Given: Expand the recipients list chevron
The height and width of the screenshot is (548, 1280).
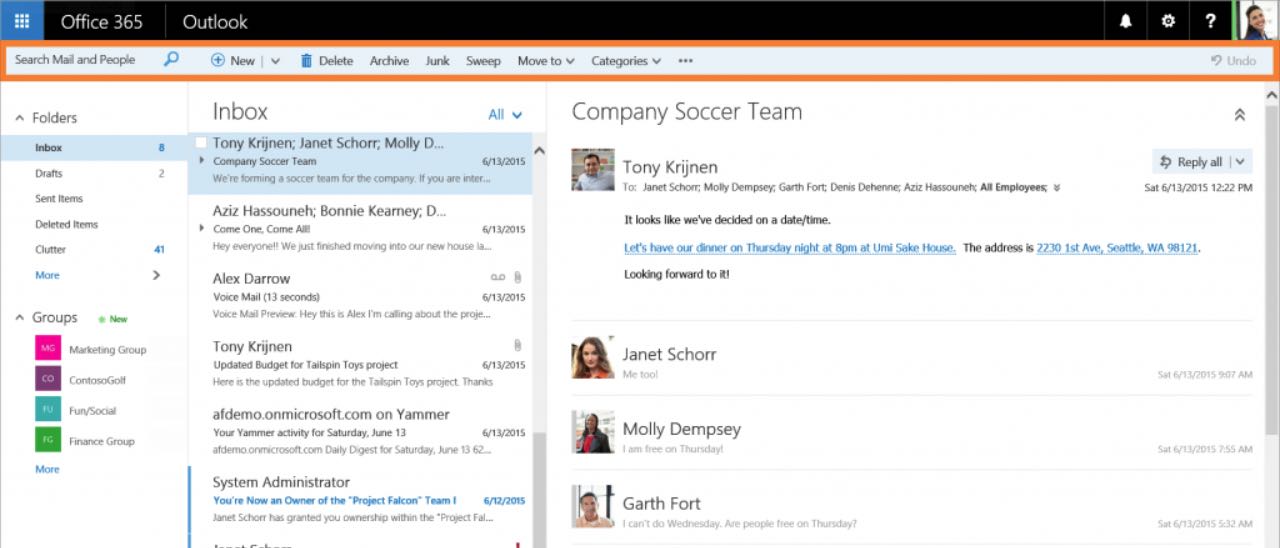Looking at the screenshot, I should tap(1057, 187).
